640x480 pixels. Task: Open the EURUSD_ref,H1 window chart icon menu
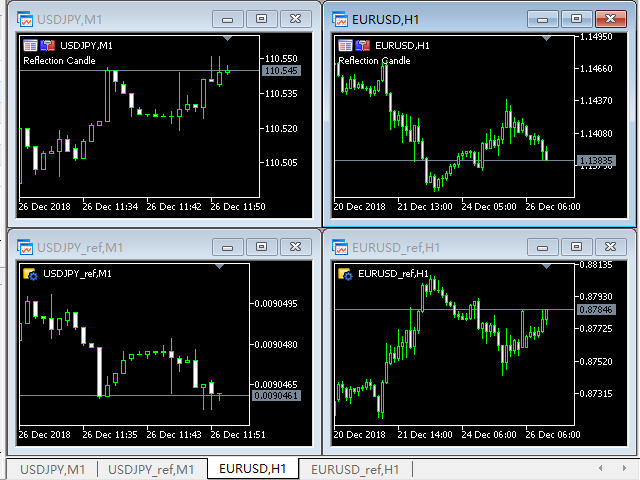point(340,247)
